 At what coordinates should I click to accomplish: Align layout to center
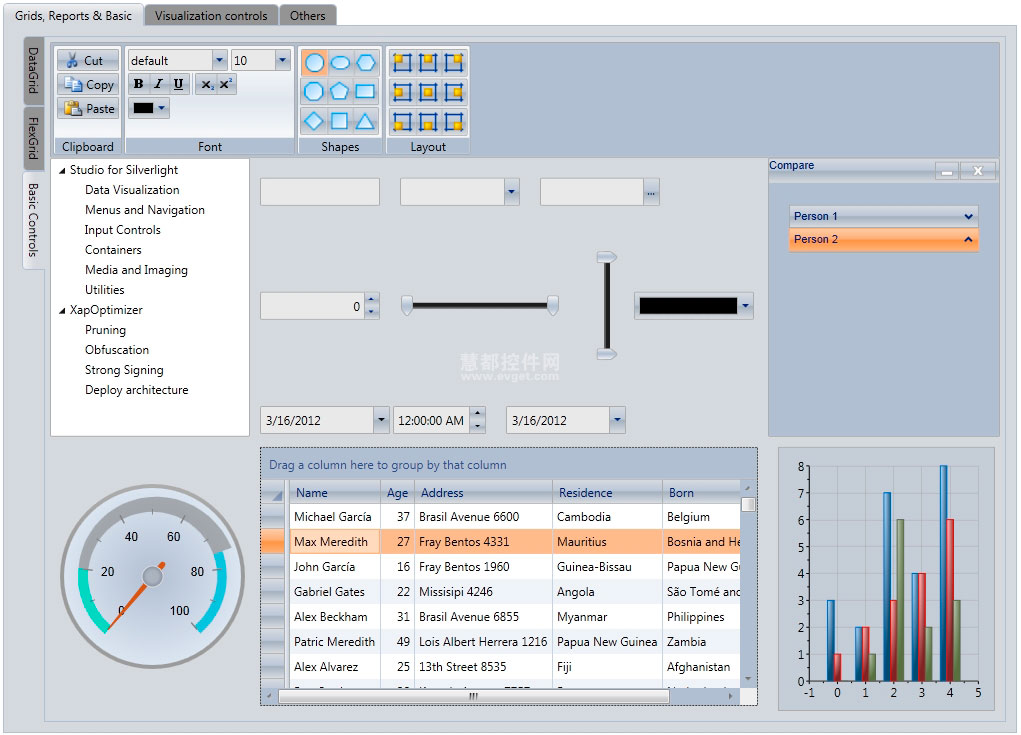(428, 92)
